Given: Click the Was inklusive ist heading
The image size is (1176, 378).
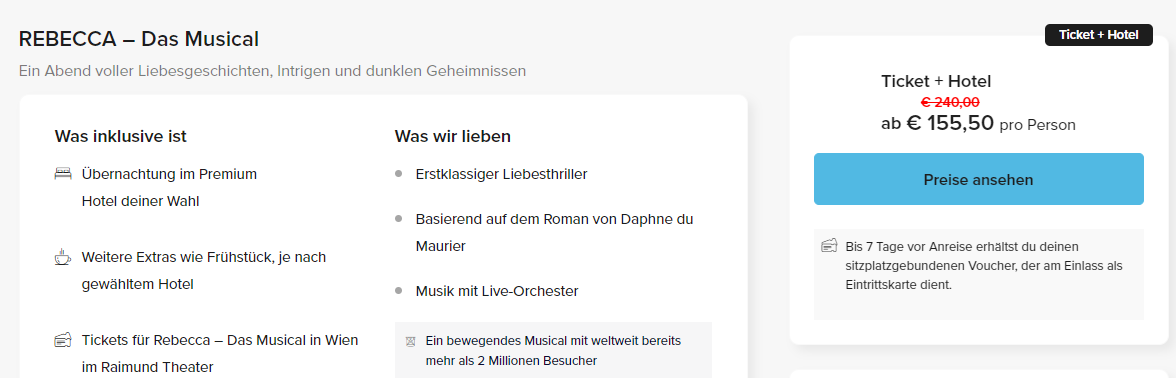Looking at the screenshot, I should (121, 136).
